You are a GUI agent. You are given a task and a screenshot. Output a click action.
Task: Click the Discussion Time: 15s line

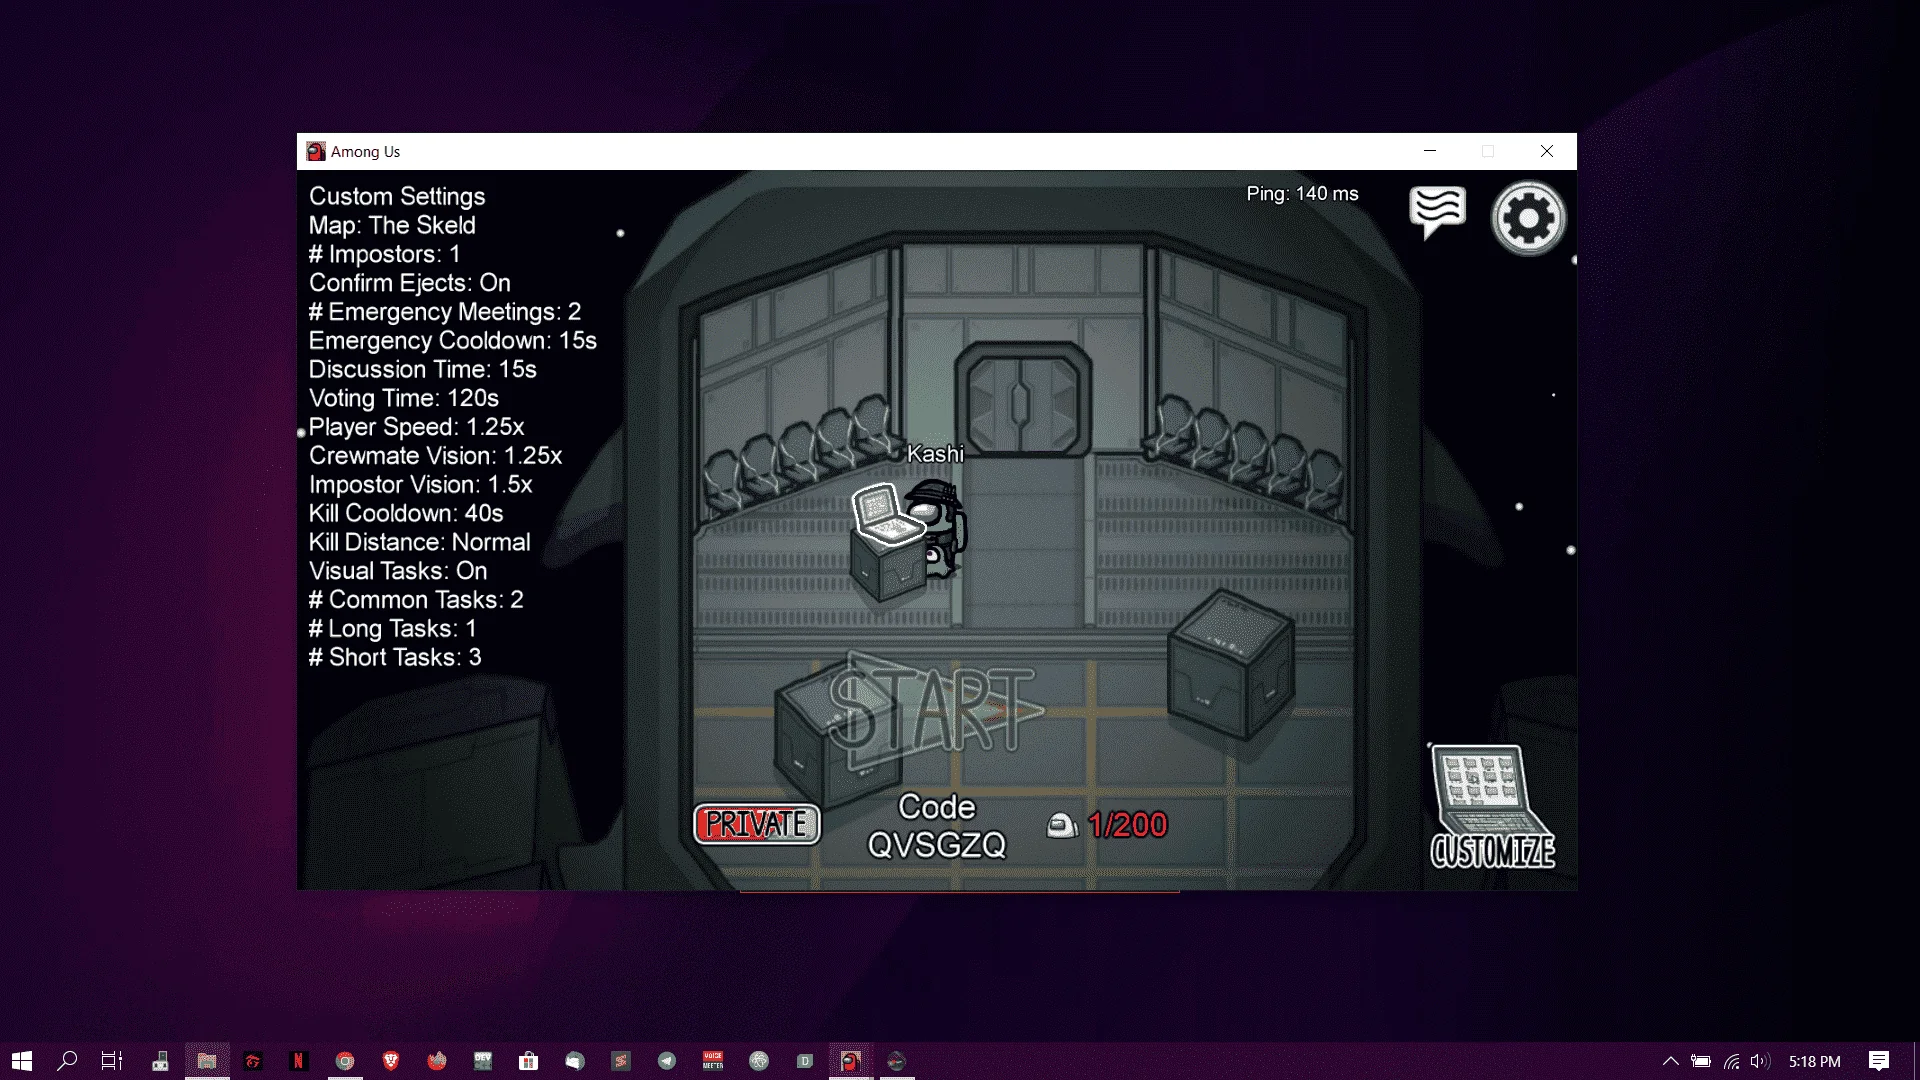(423, 370)
